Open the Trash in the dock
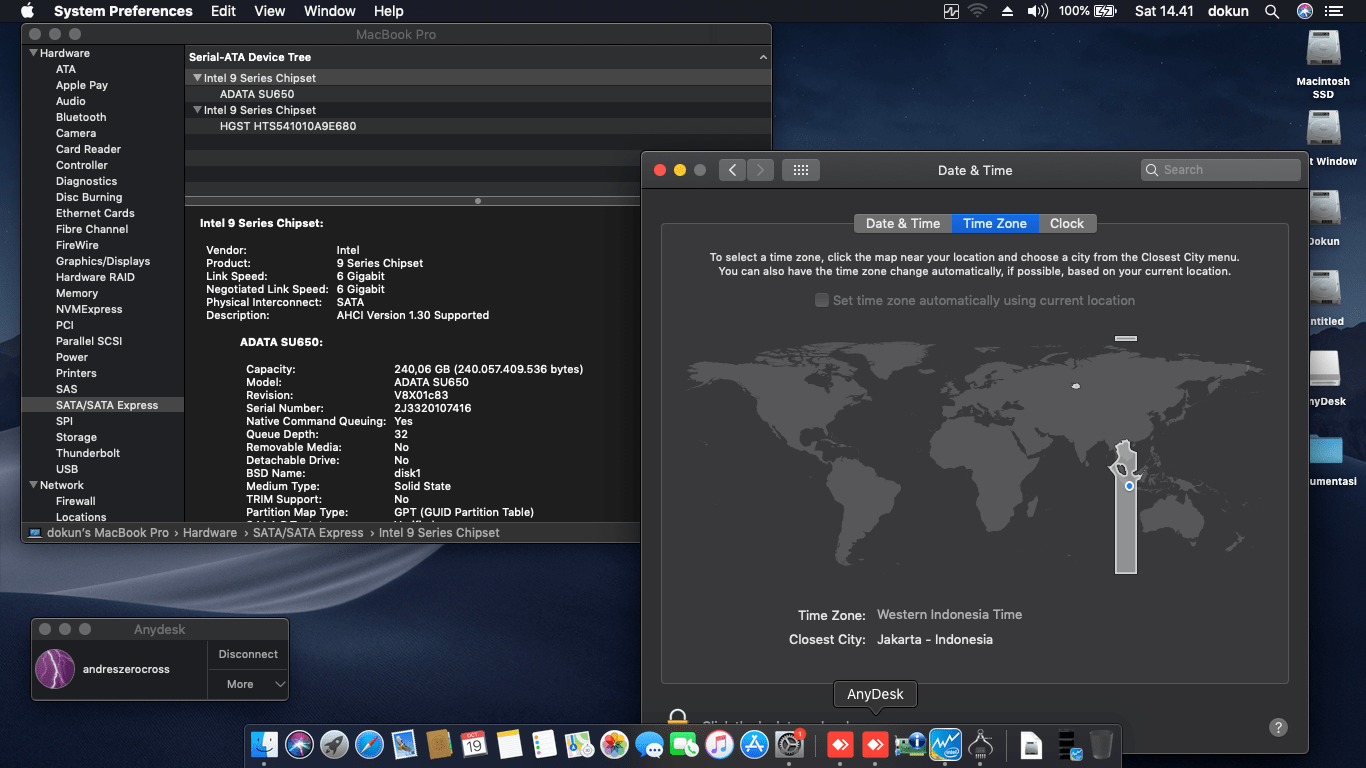 pos(1101,744)
